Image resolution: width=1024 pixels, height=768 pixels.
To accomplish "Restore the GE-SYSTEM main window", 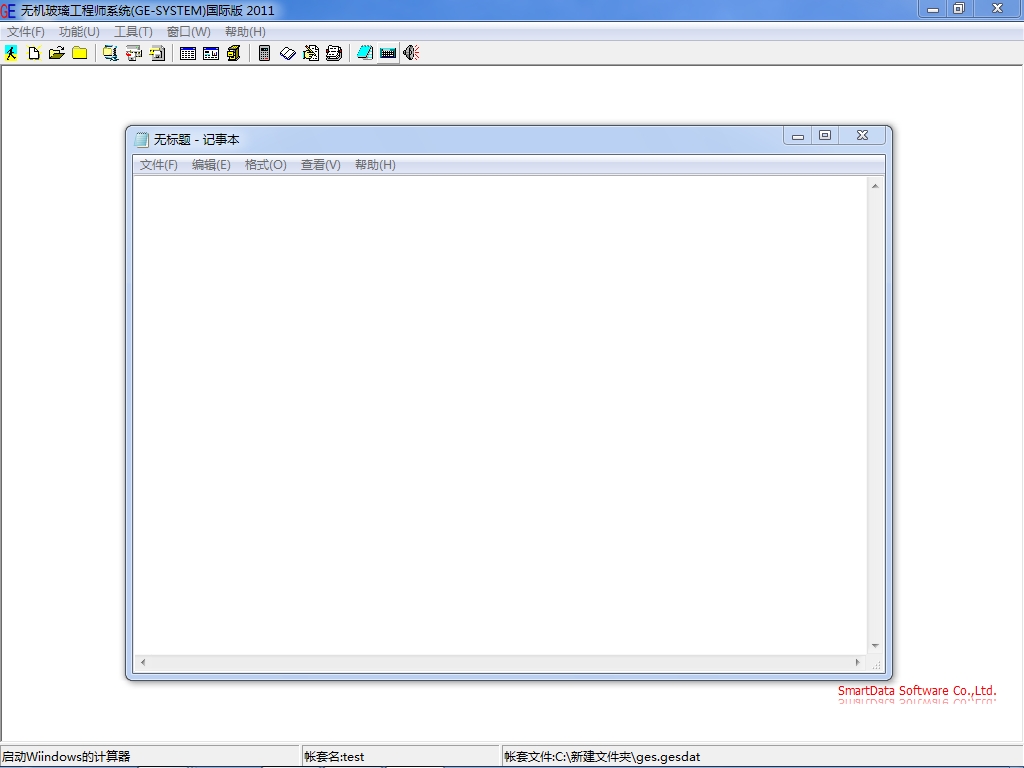I will 959,8.
